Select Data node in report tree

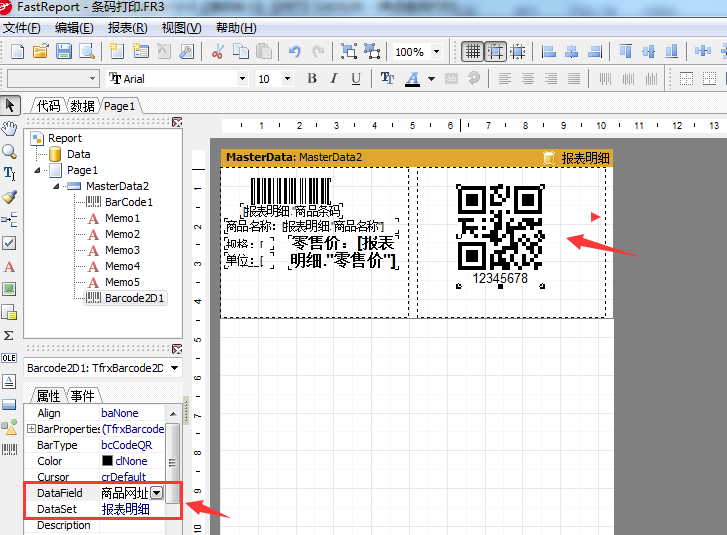pos(78,154)
